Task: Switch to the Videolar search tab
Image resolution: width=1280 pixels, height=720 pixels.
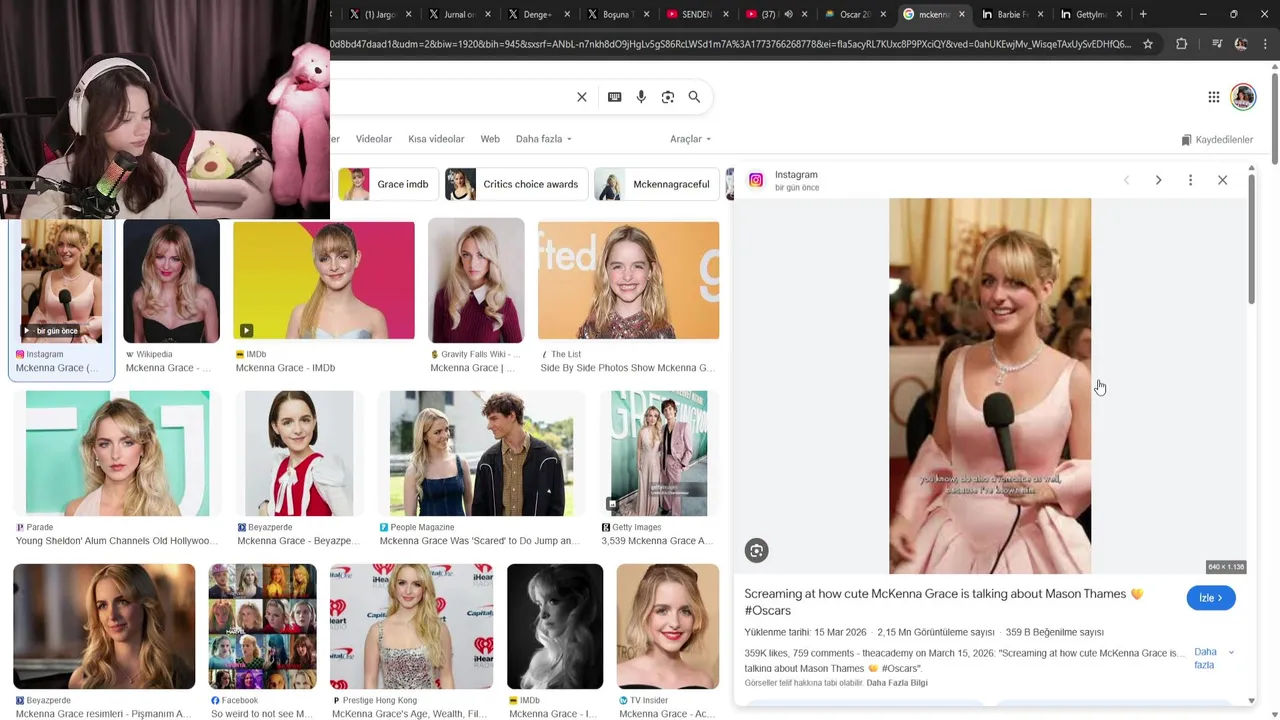Action: pyautogui.click(x=374, y=139)
